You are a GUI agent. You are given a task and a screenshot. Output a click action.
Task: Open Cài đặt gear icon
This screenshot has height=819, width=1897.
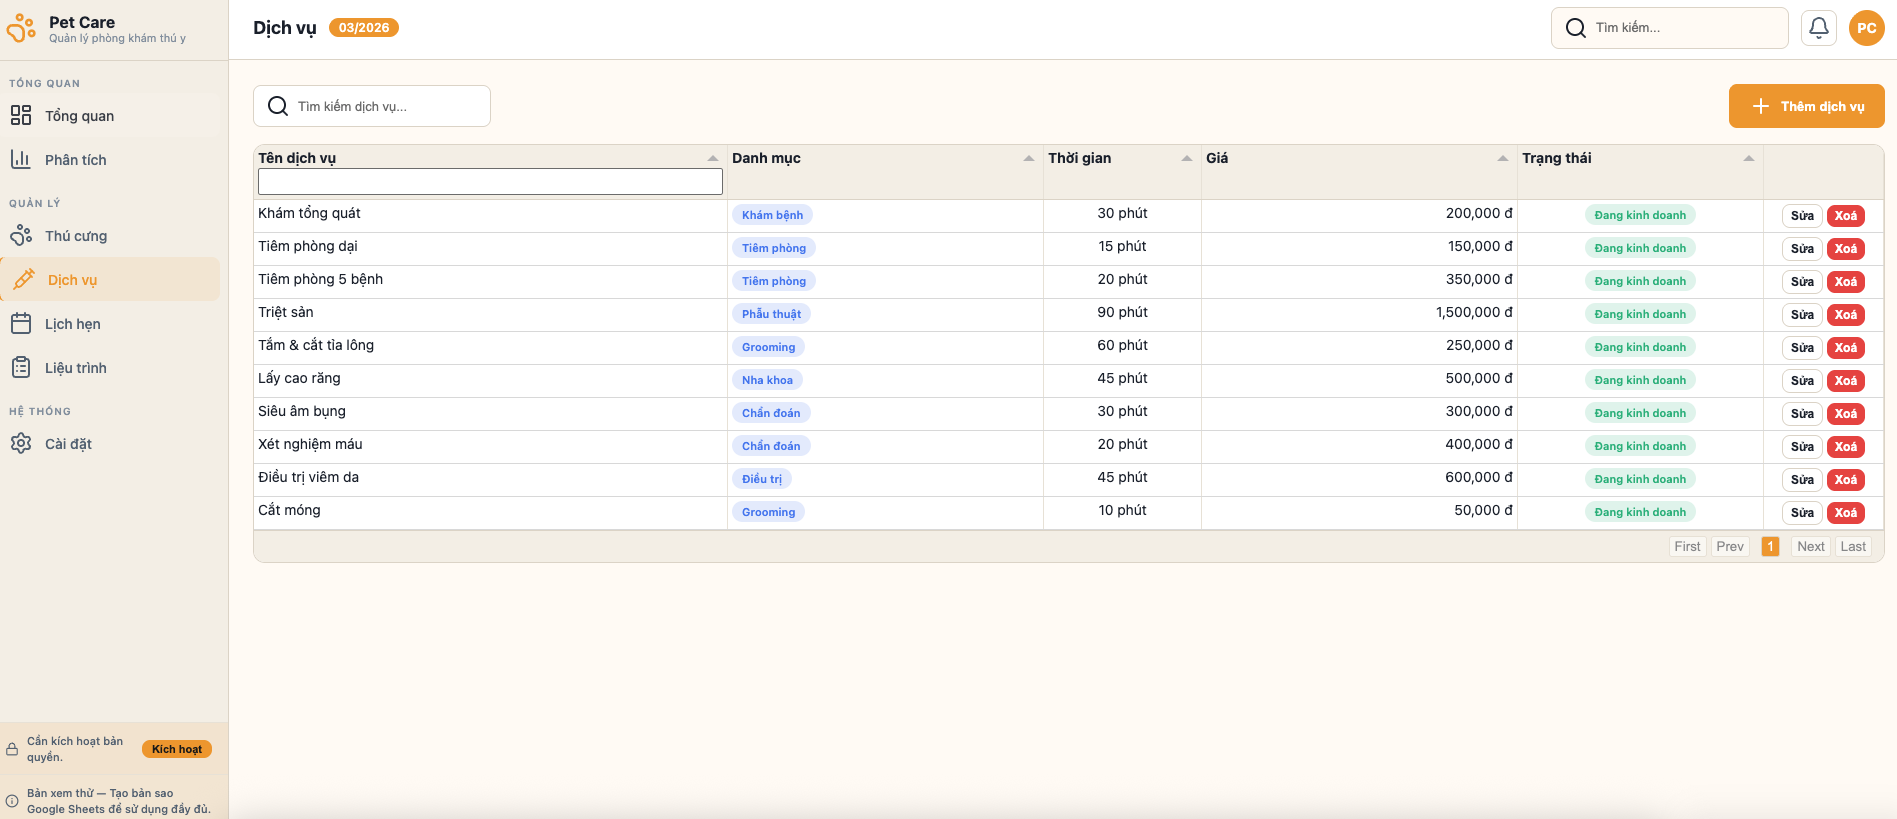coord(21,444)
